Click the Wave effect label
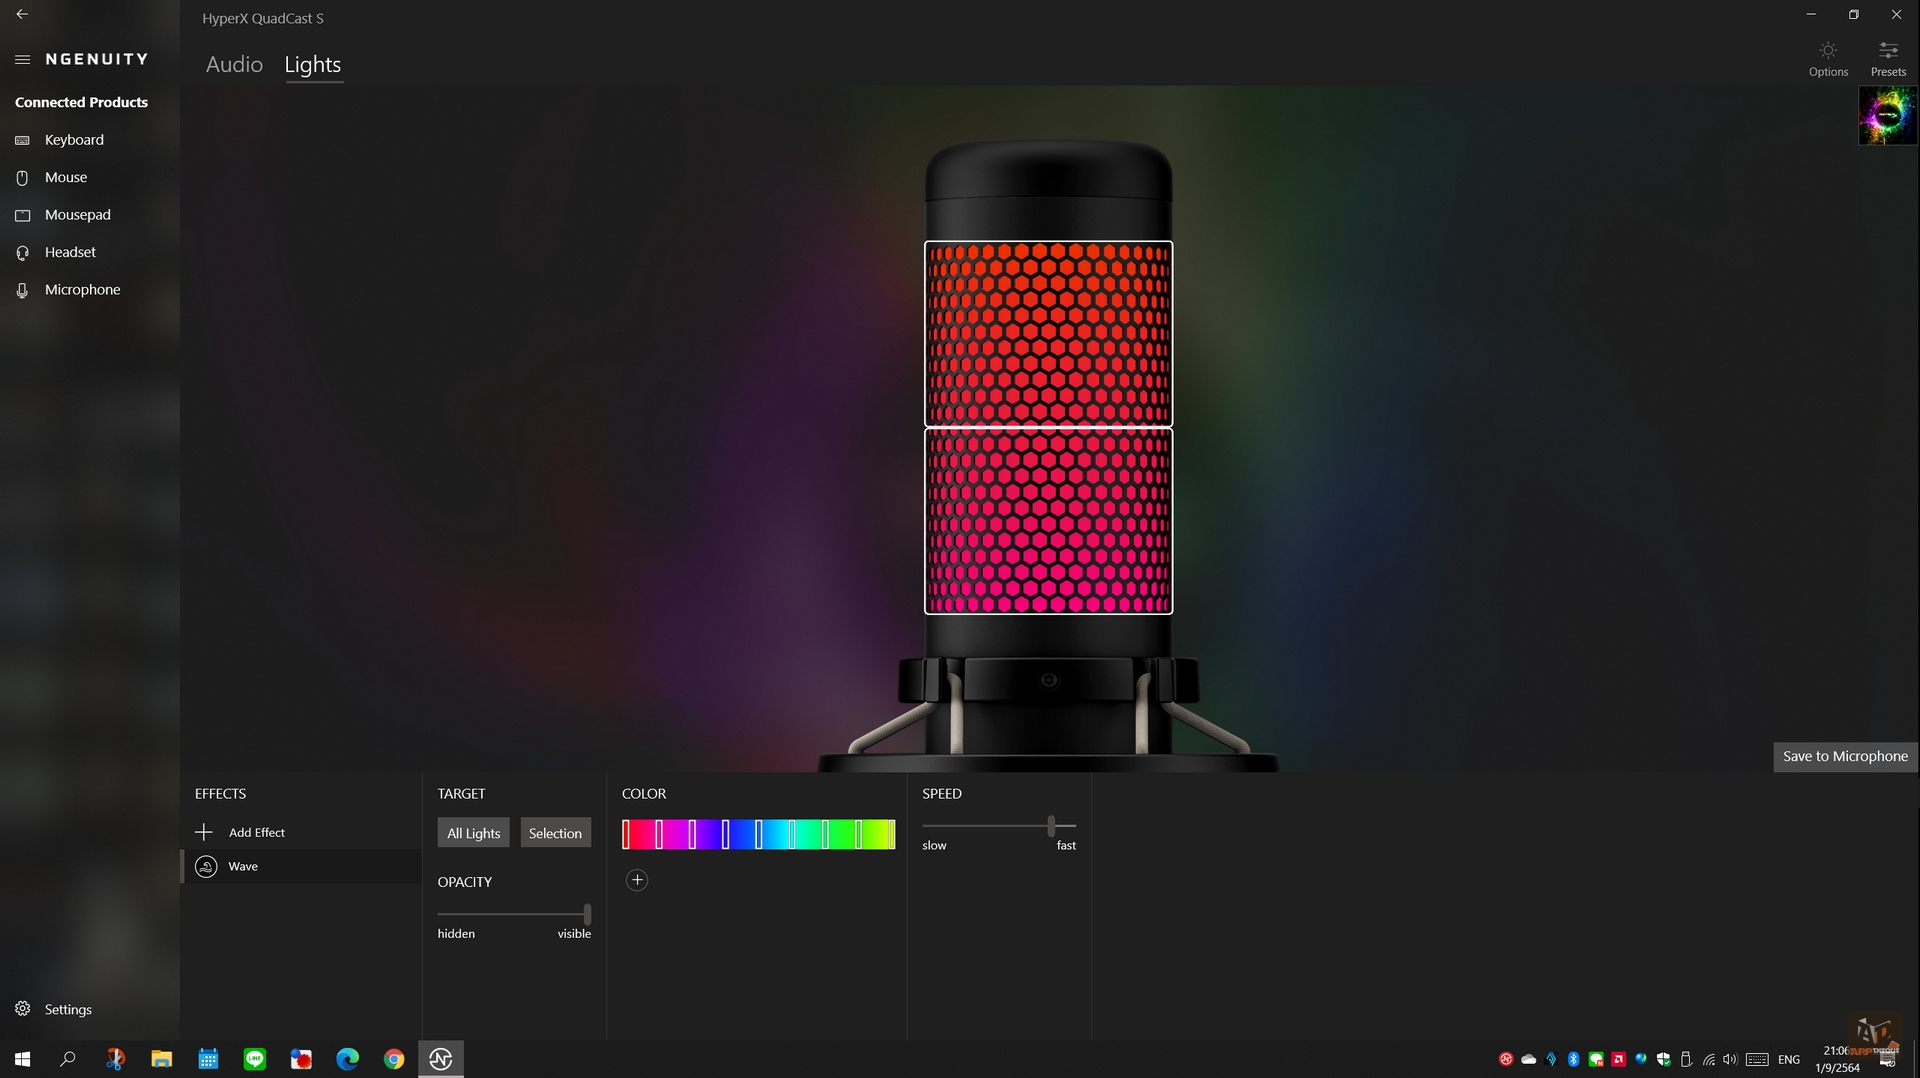Viewport: 1920px width, 1078px height. (x=243, y=866)
